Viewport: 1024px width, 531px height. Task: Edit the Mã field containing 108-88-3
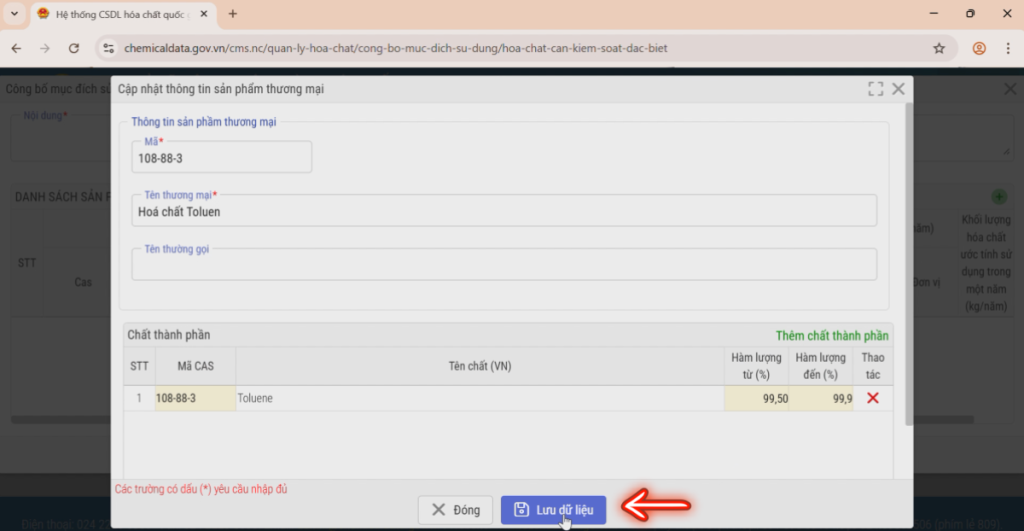(x=221, y=157)
